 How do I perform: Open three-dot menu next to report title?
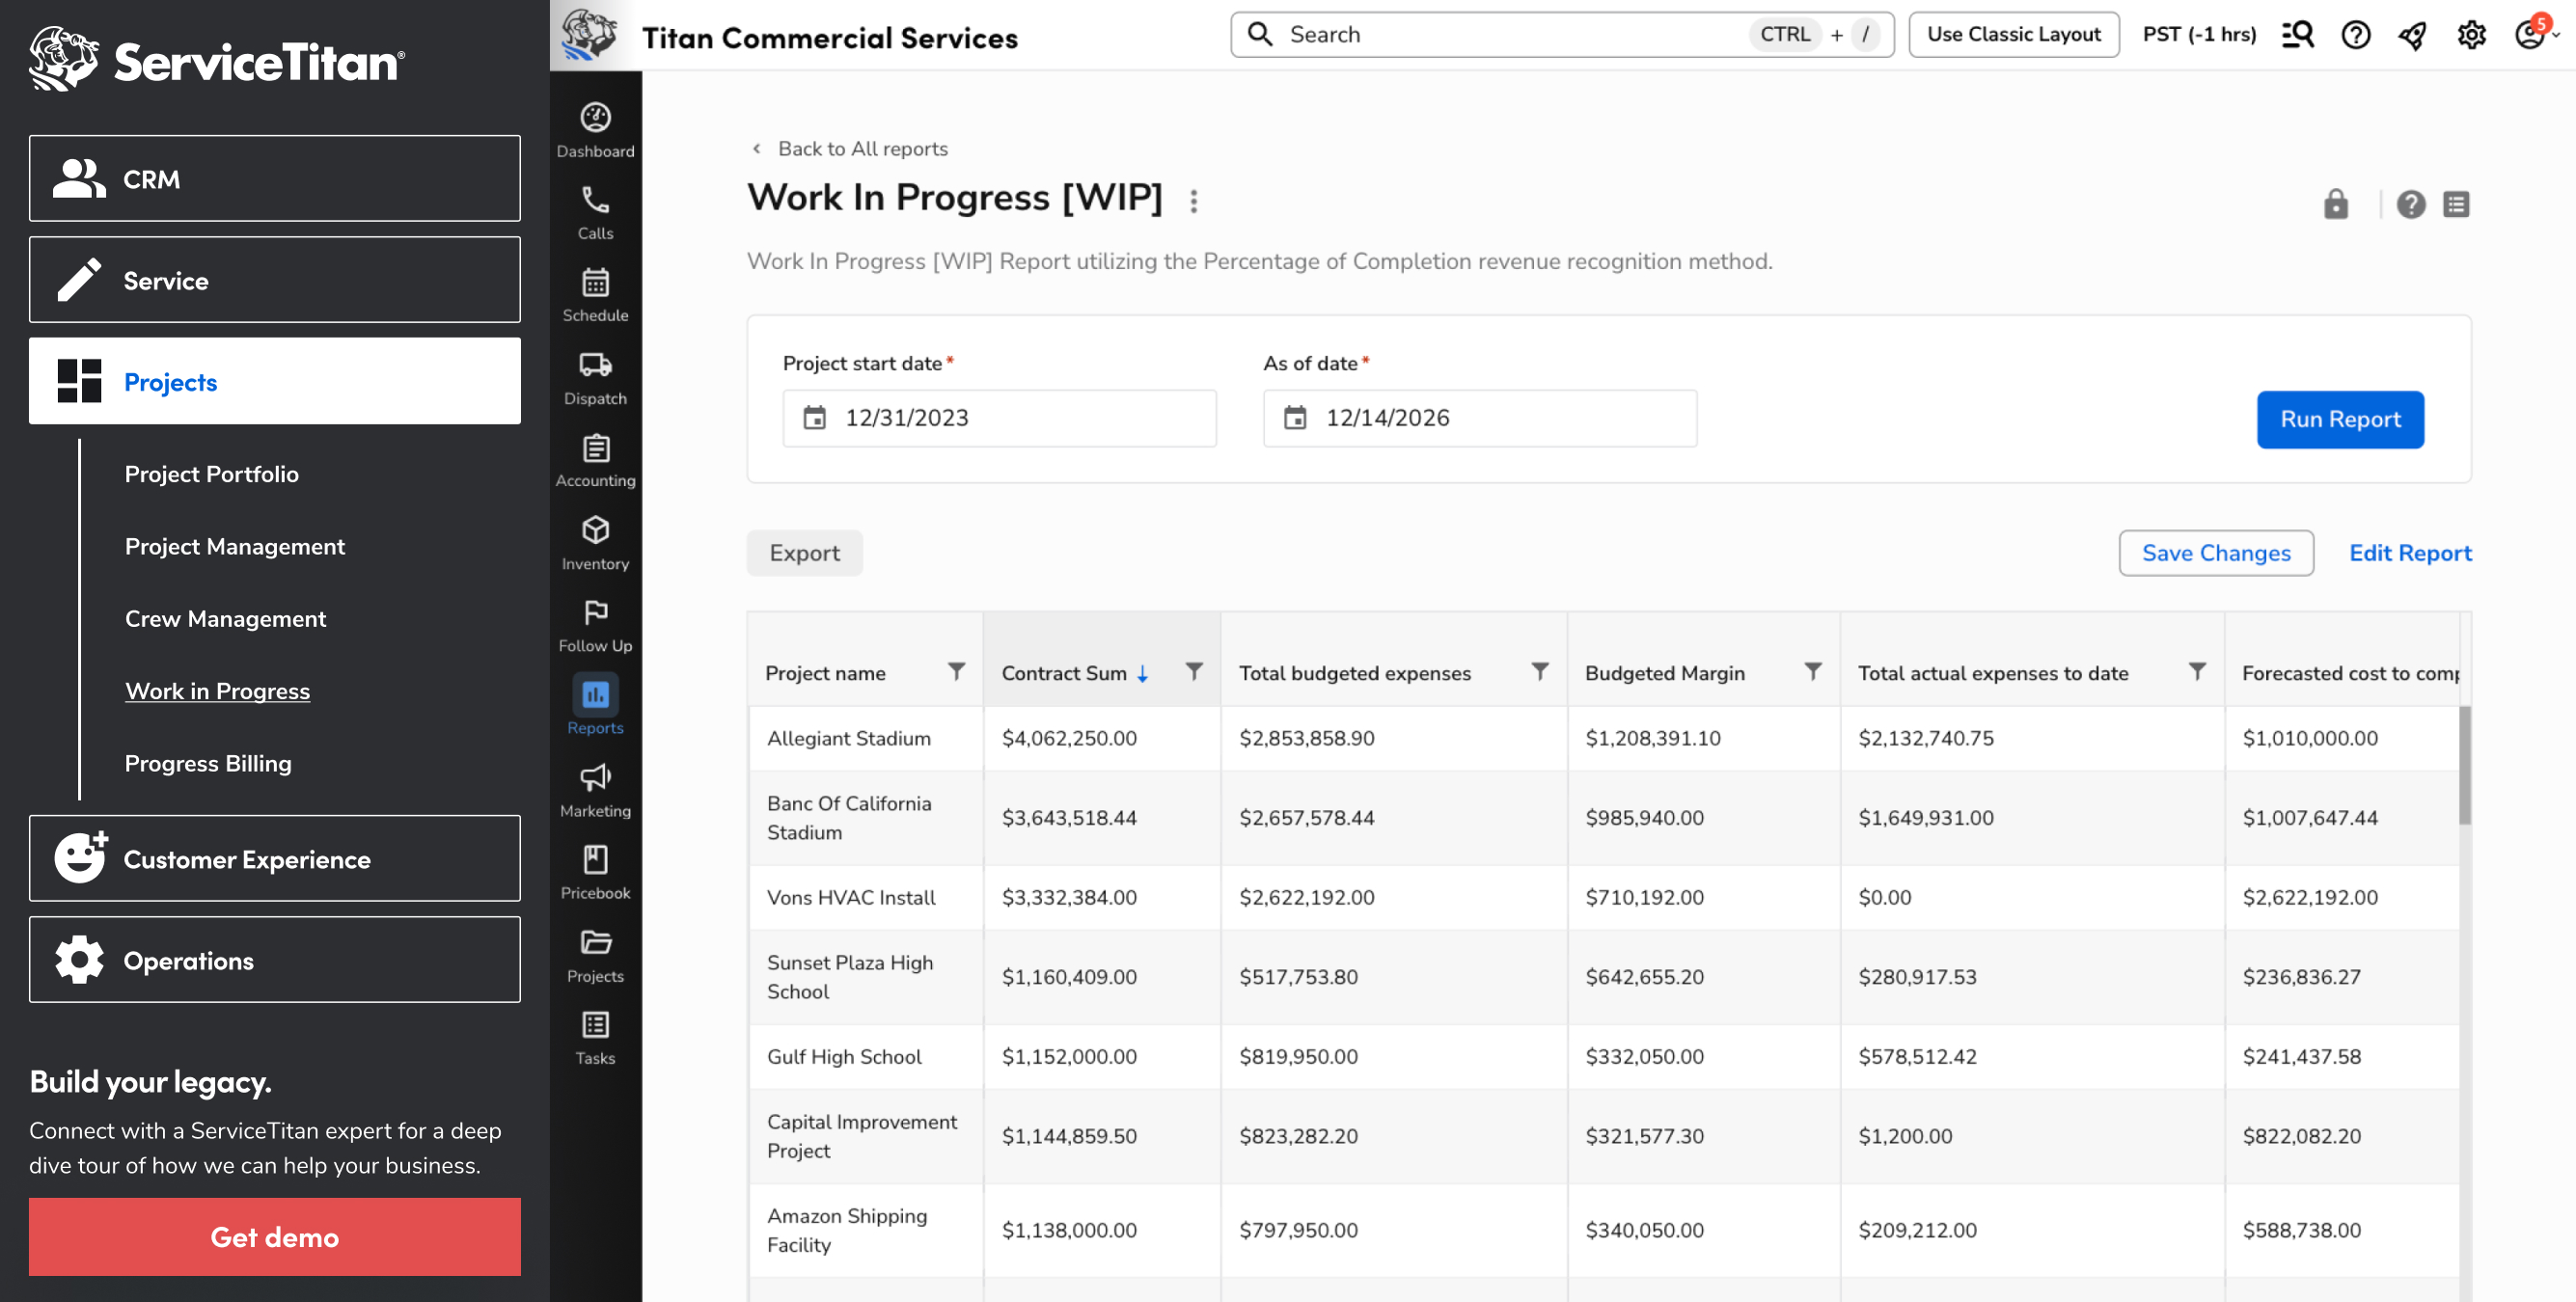[x=1193, y=201]
